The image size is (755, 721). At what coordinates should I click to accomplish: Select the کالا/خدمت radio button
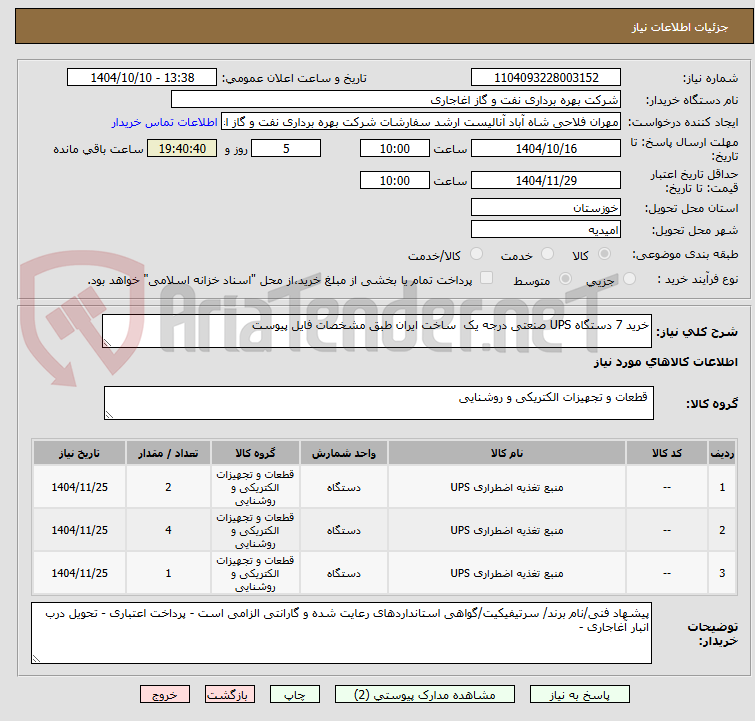coord(476,253)
